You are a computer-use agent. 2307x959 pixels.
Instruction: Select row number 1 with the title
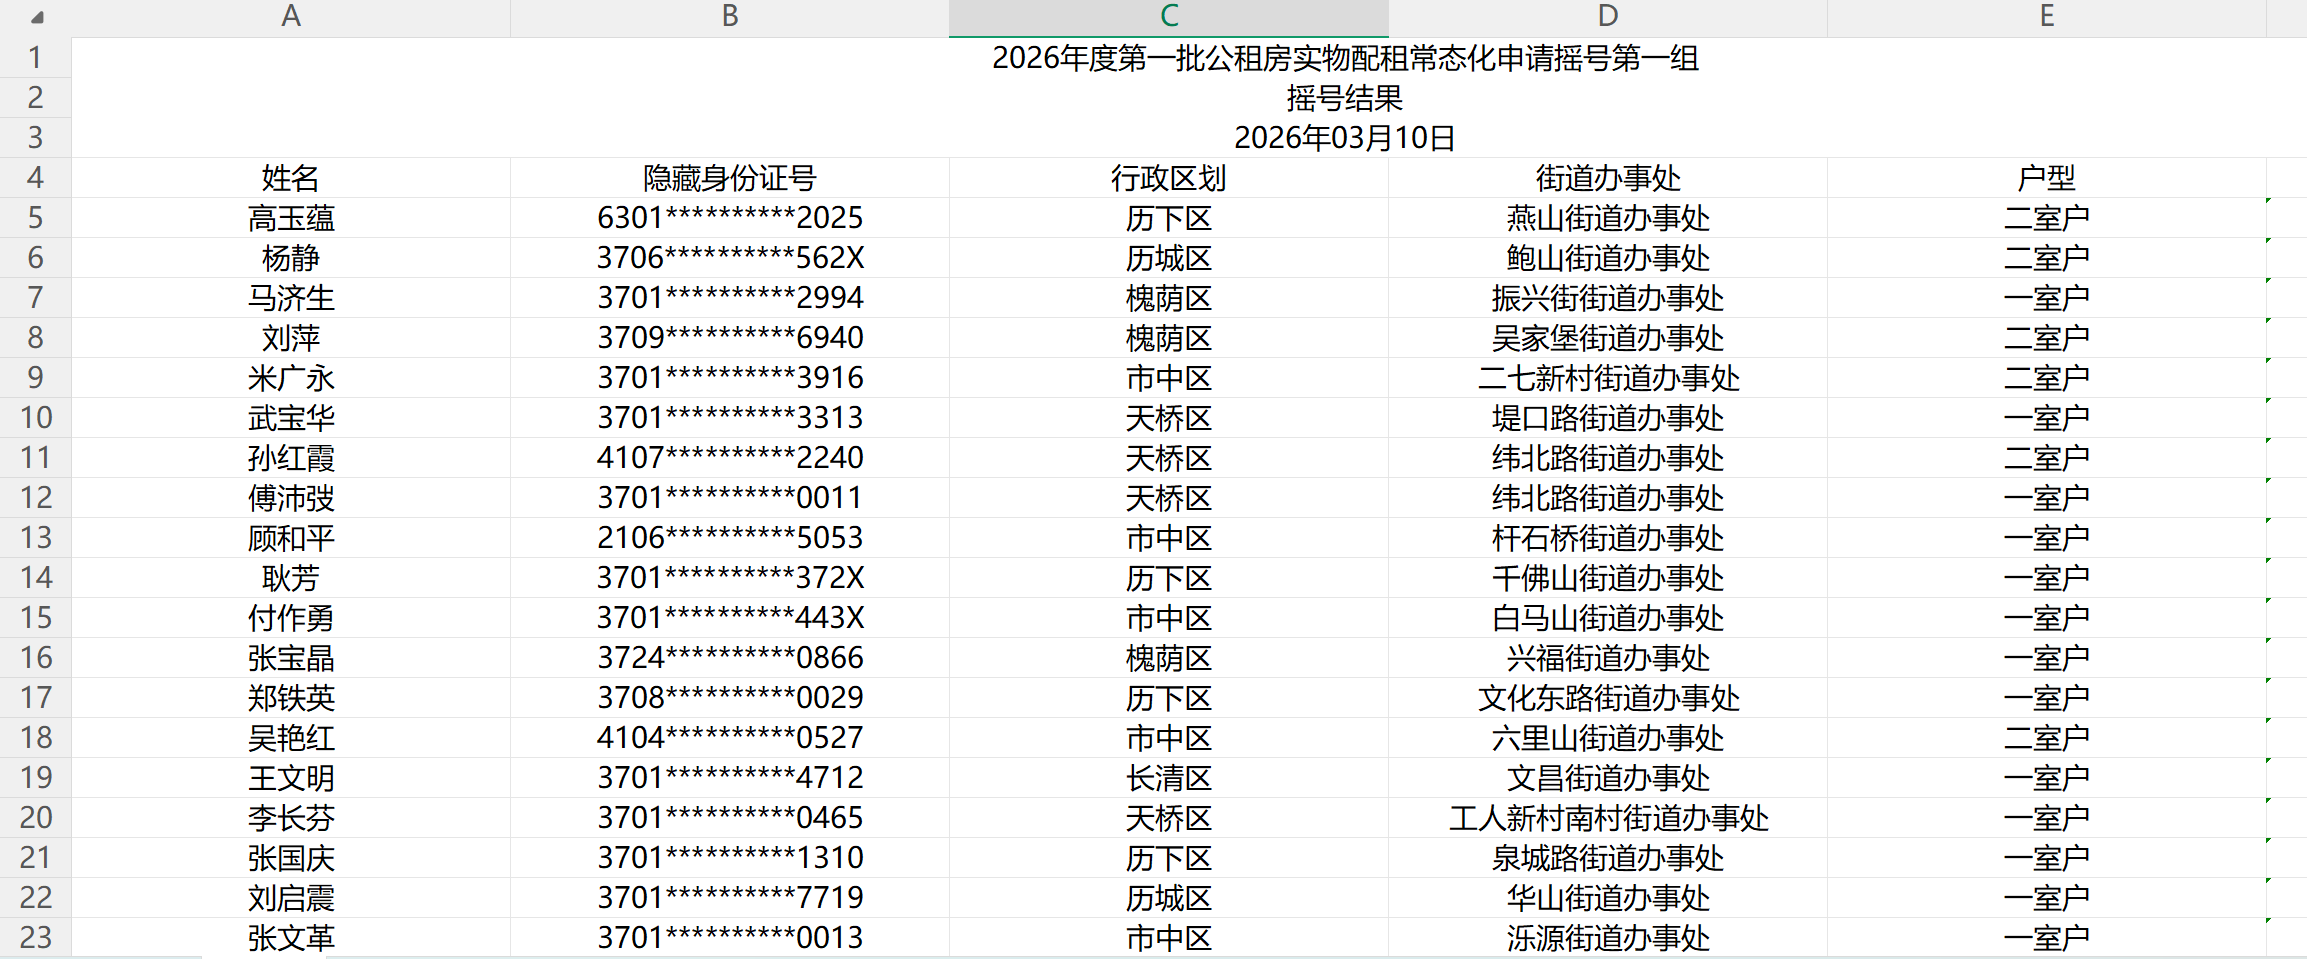(35, 57)
